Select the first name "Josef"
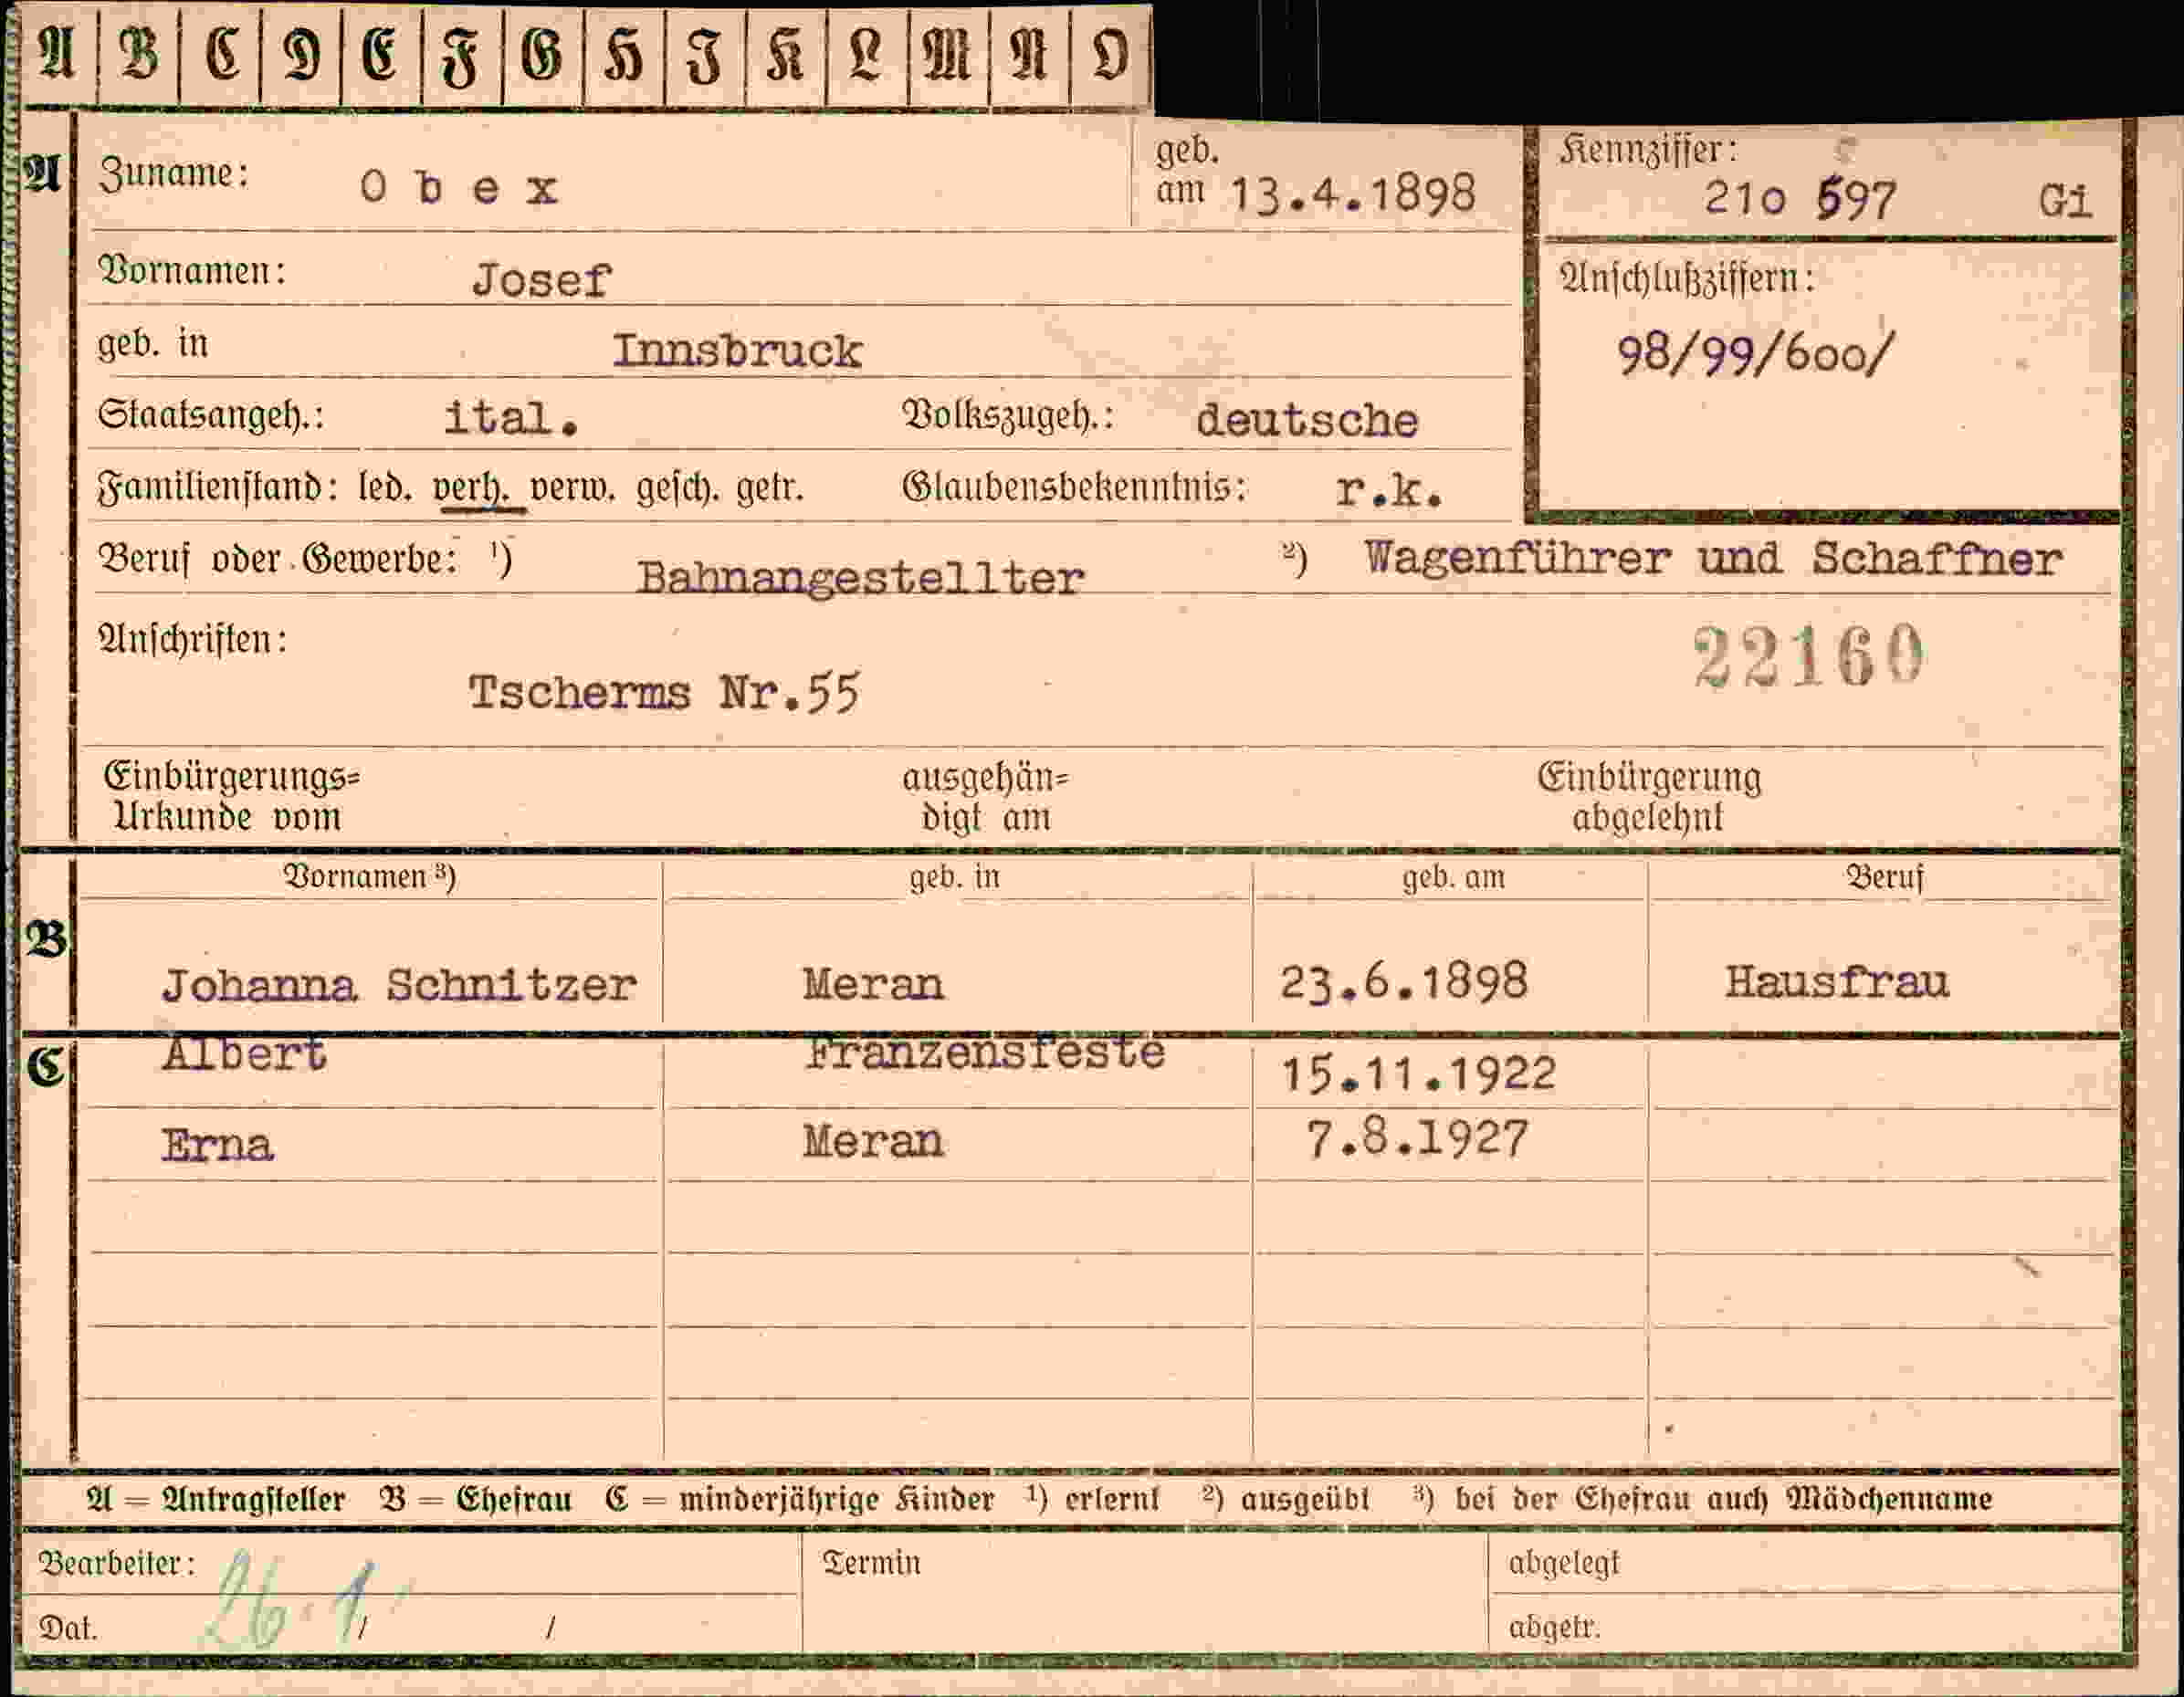Image resolution: width=2184 pixels, height=1697 pixels. click(541, 279)
